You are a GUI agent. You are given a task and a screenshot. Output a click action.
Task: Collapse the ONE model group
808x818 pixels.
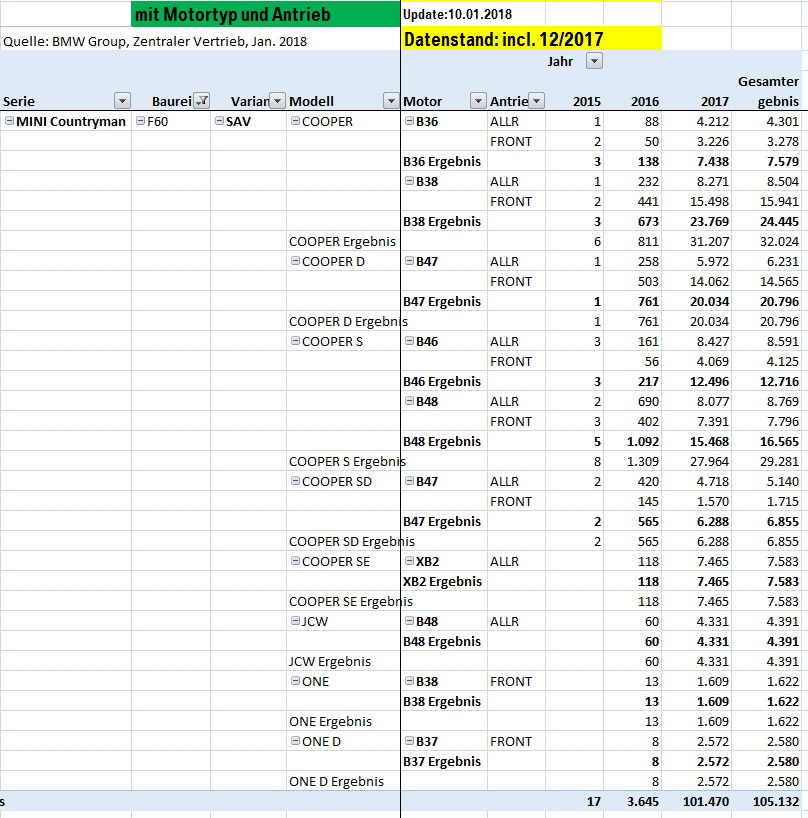pos(295,681)
